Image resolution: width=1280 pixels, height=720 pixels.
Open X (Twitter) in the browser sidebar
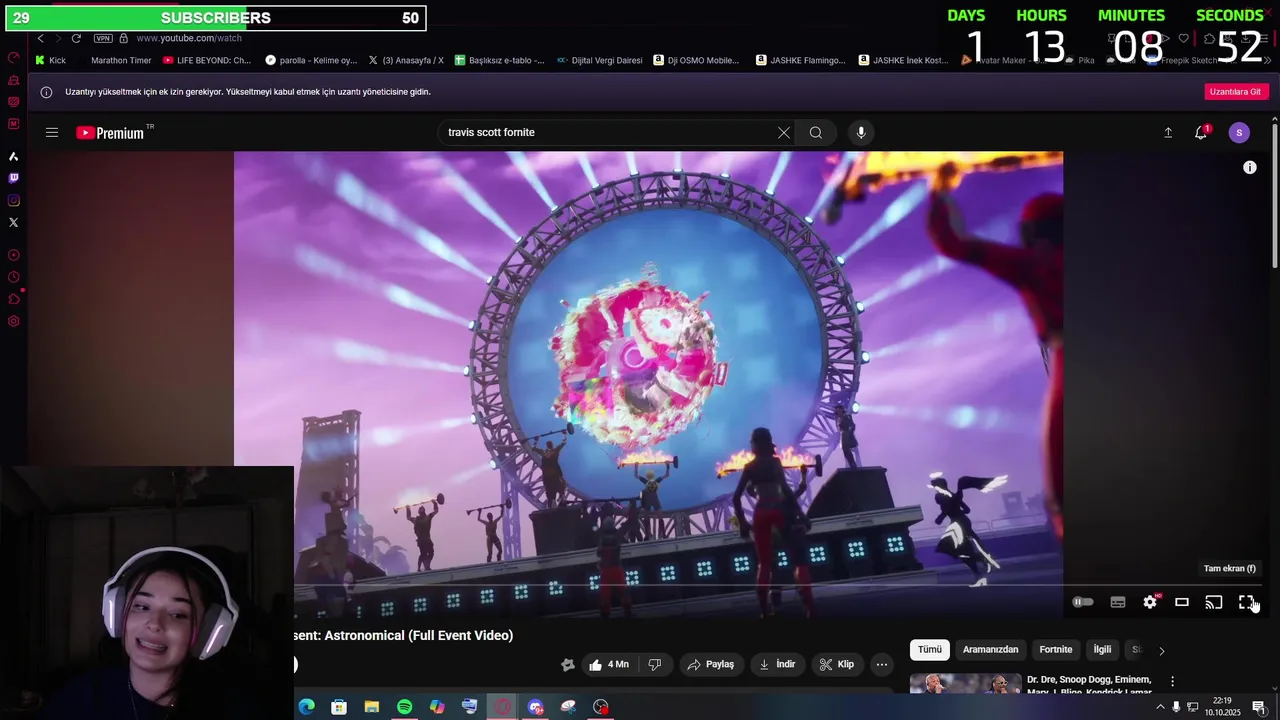[14, 222]
